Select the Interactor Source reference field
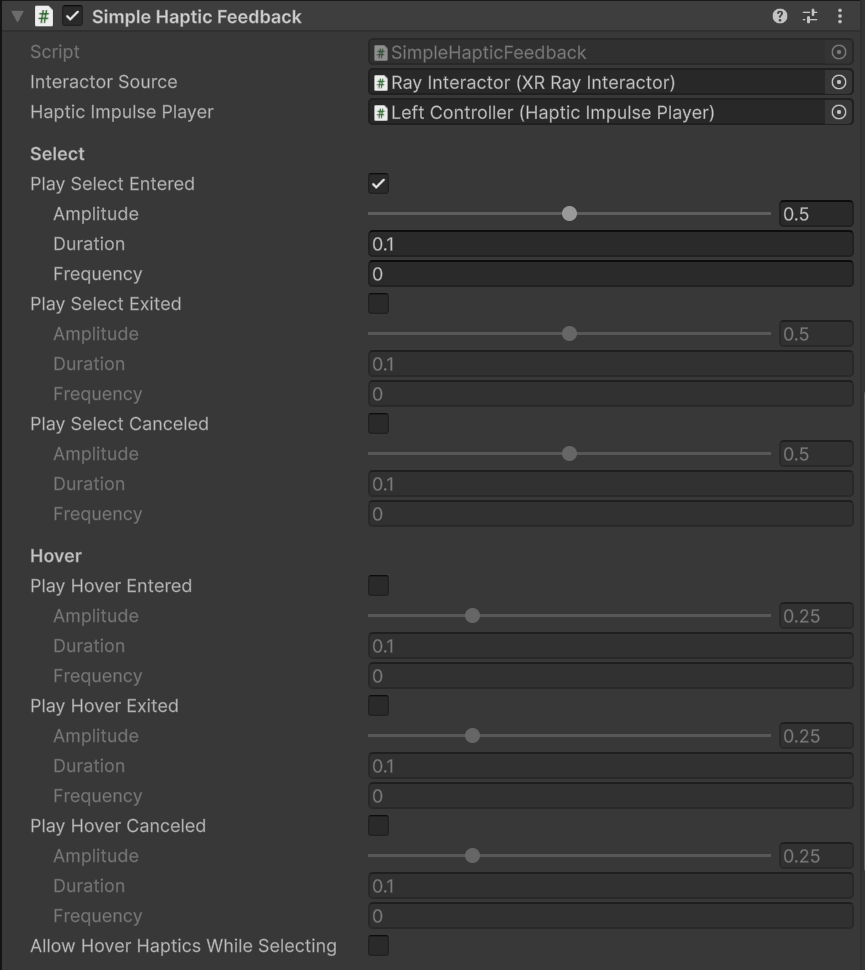The height and width of the screenshot is (970, 865). click(600, 82)
